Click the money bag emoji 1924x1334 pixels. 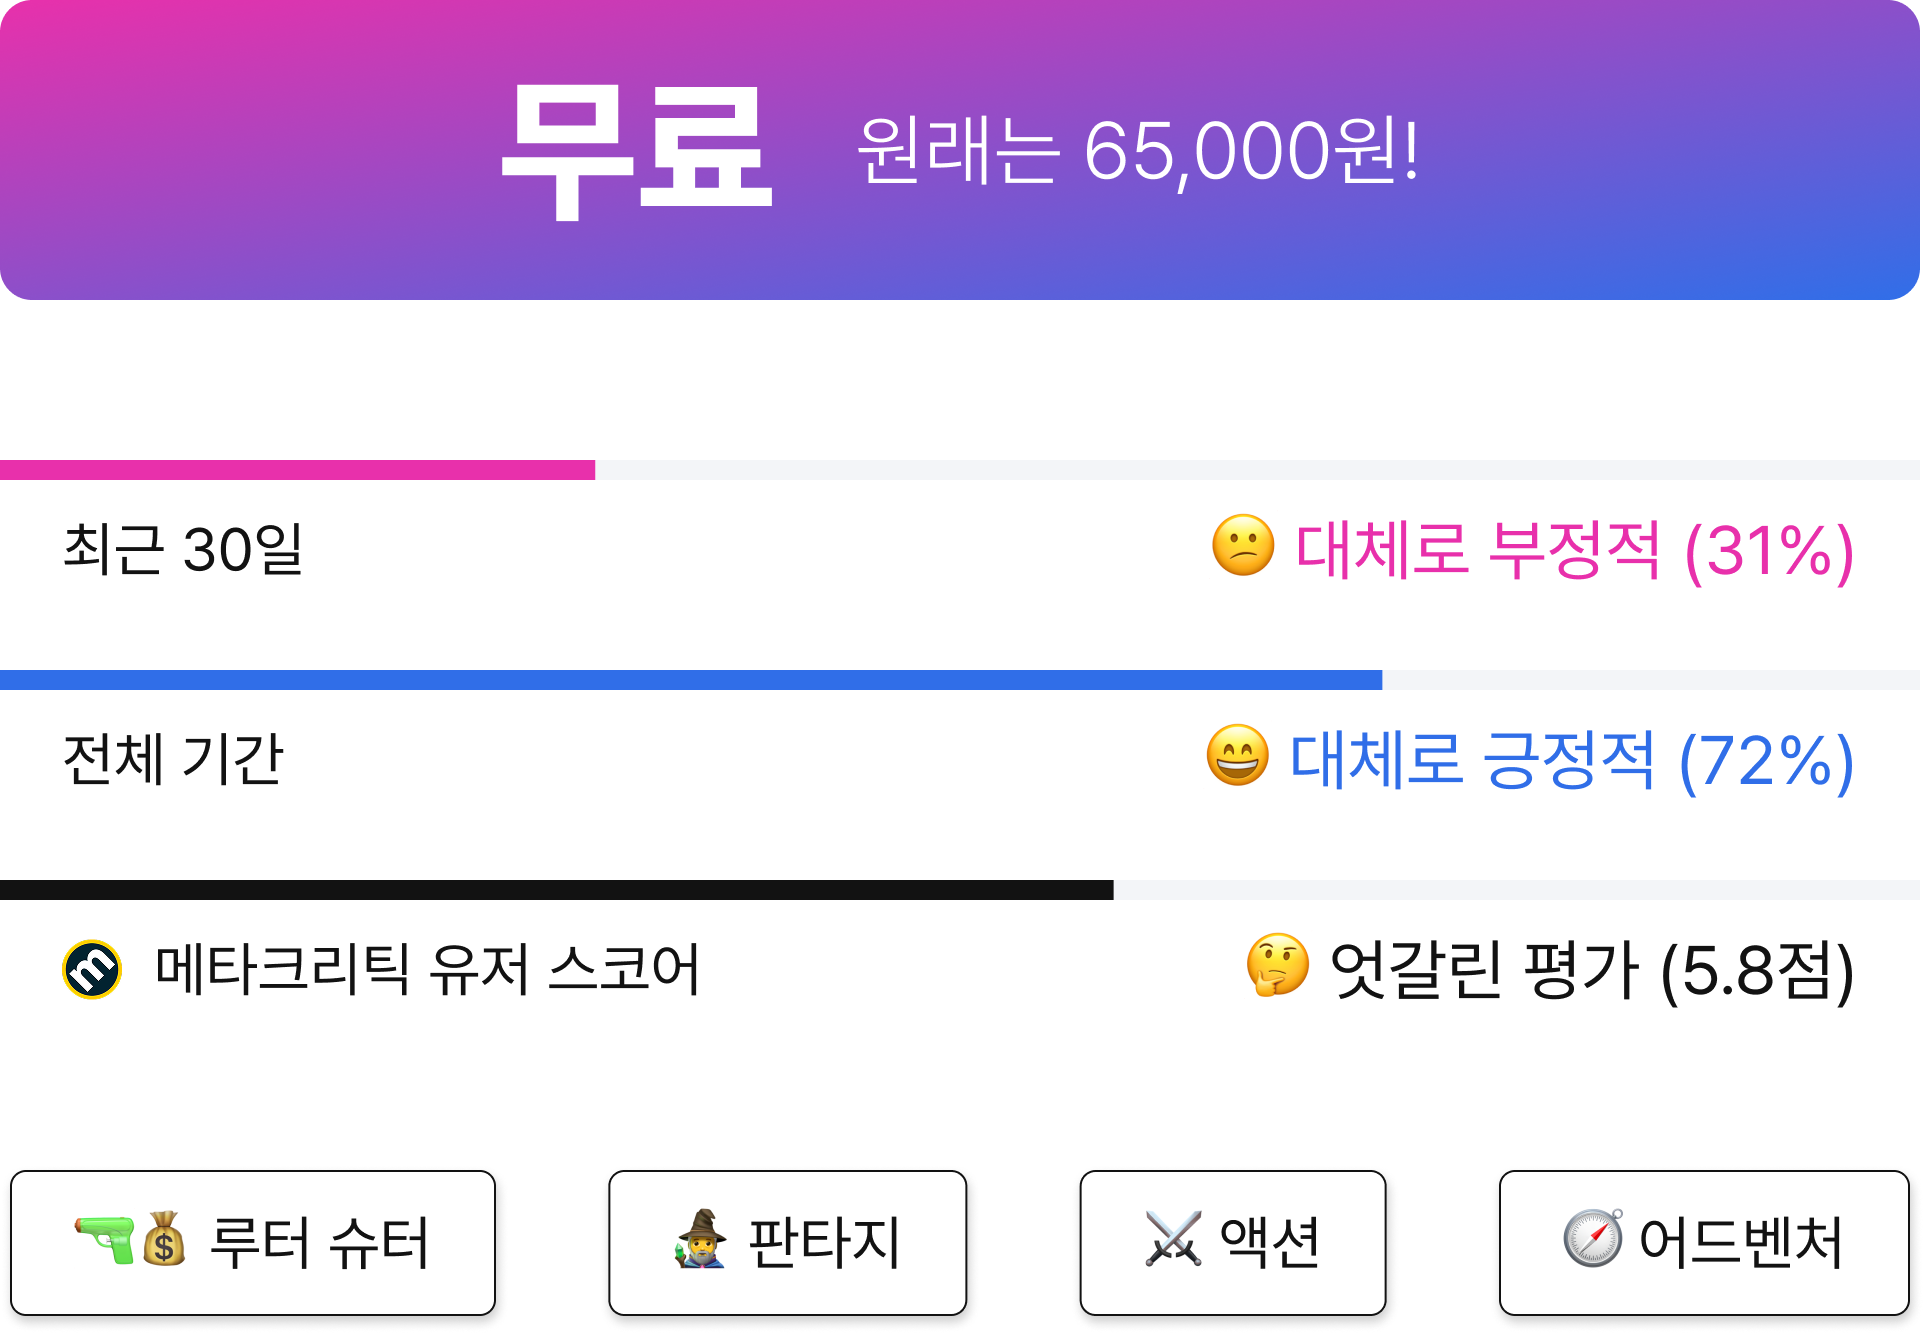(x=164, y=1239)
